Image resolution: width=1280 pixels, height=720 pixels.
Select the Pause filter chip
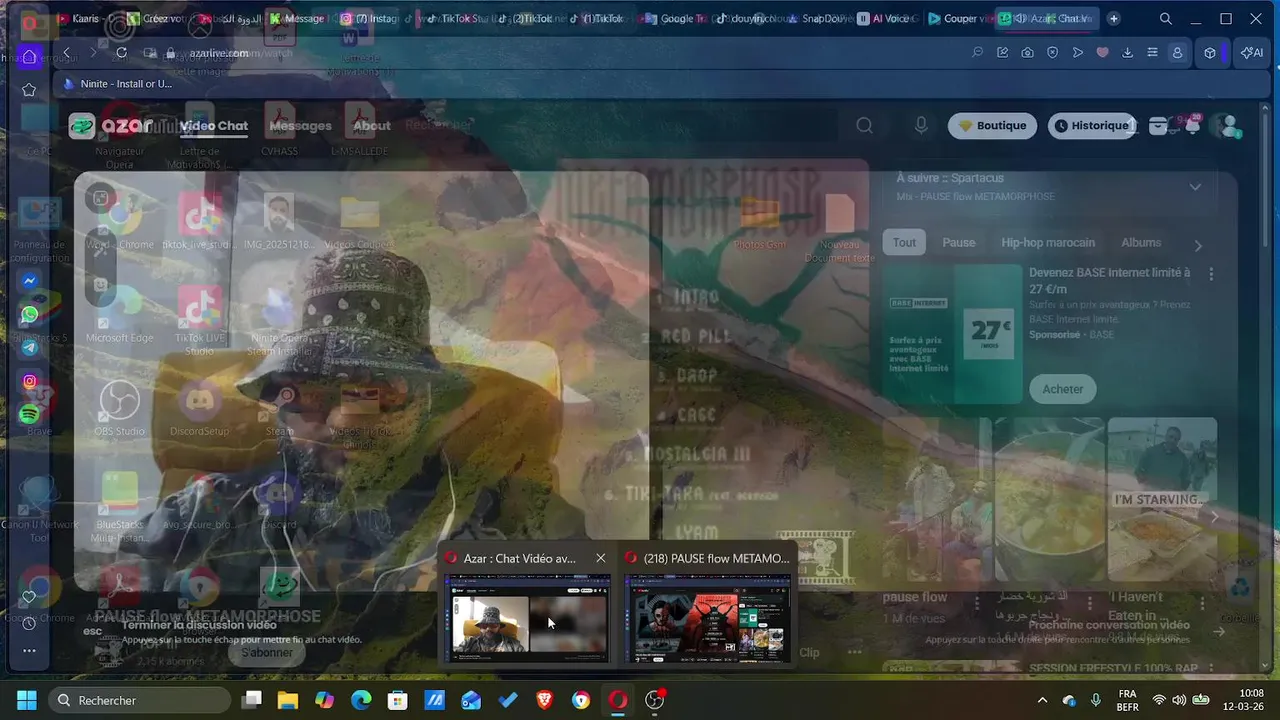958,242
